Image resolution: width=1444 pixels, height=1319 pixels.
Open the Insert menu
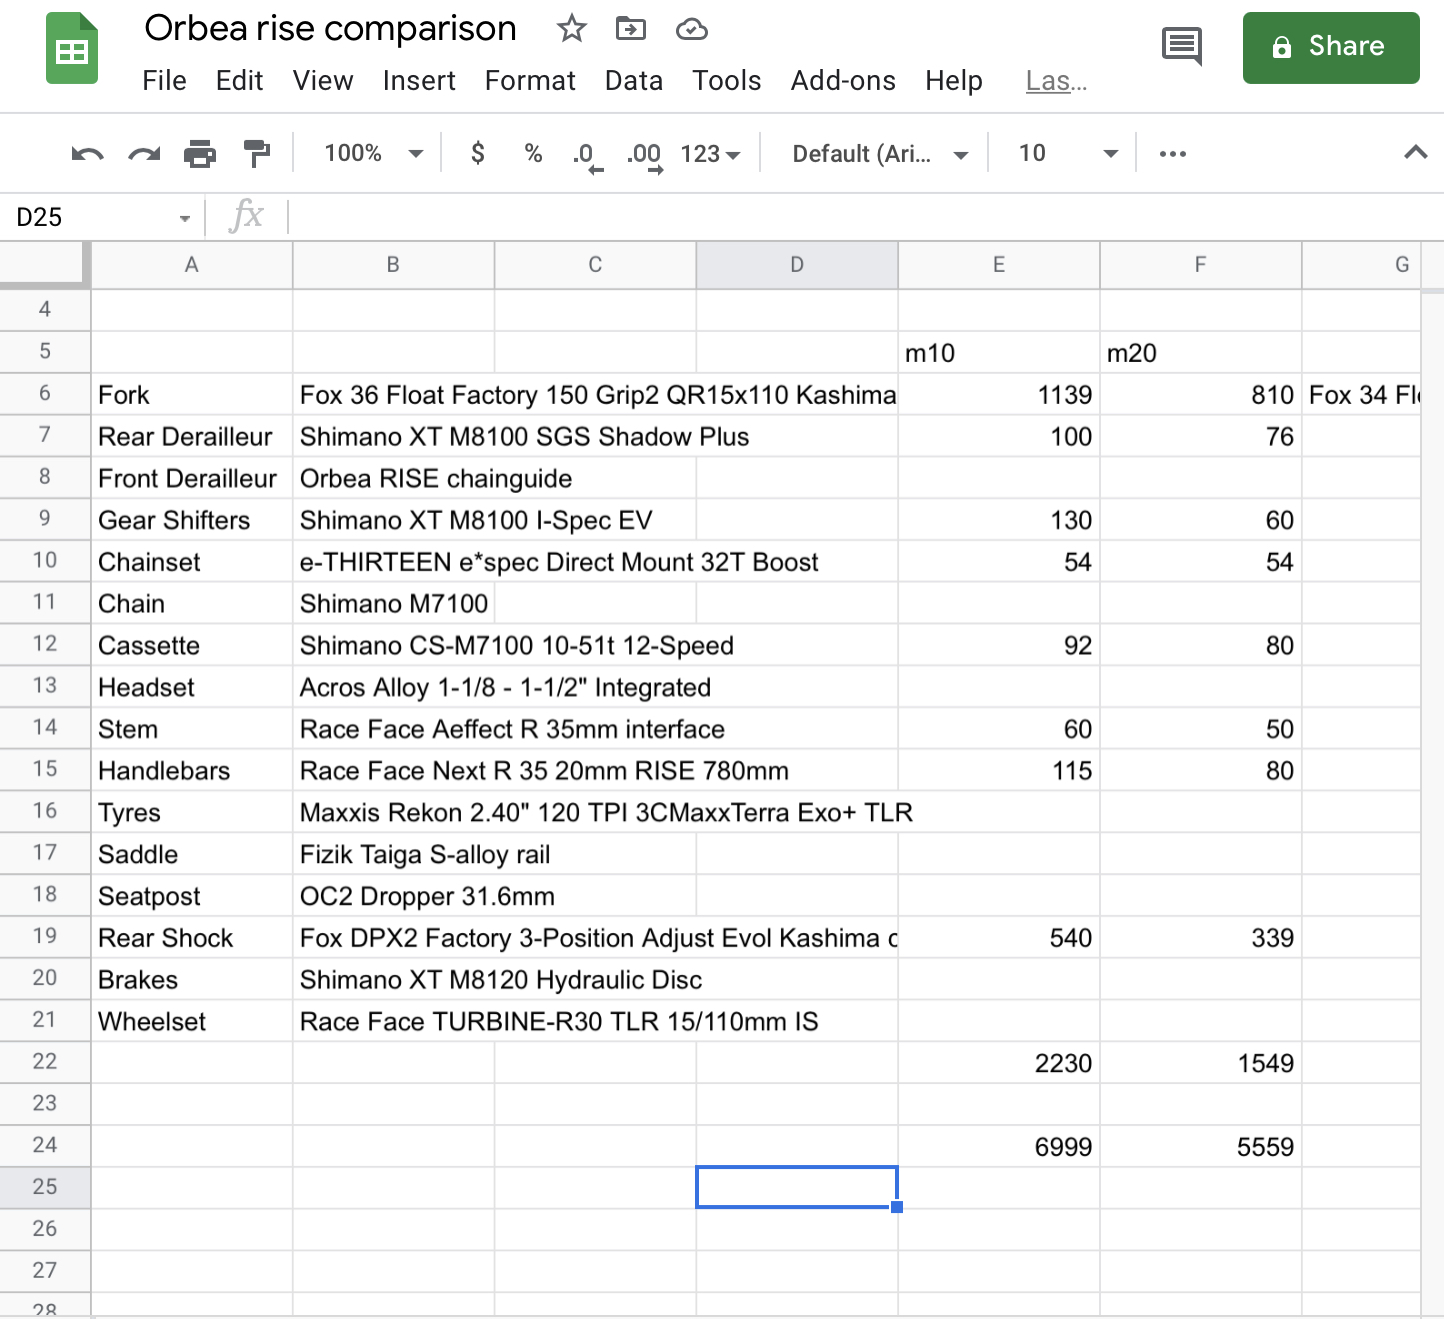[x=419, y=81]
